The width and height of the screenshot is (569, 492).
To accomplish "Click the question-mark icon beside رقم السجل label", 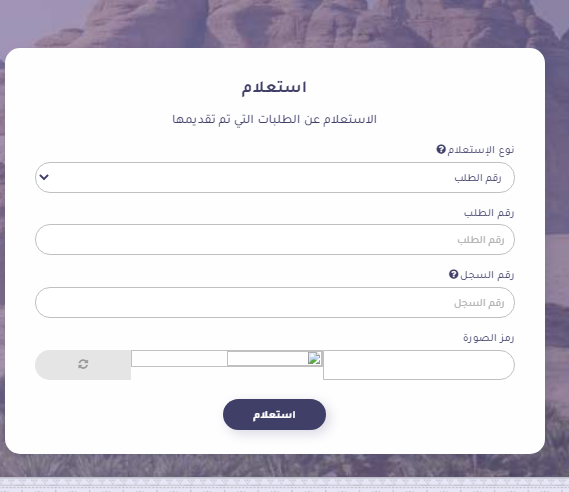I will pos(453,274).
